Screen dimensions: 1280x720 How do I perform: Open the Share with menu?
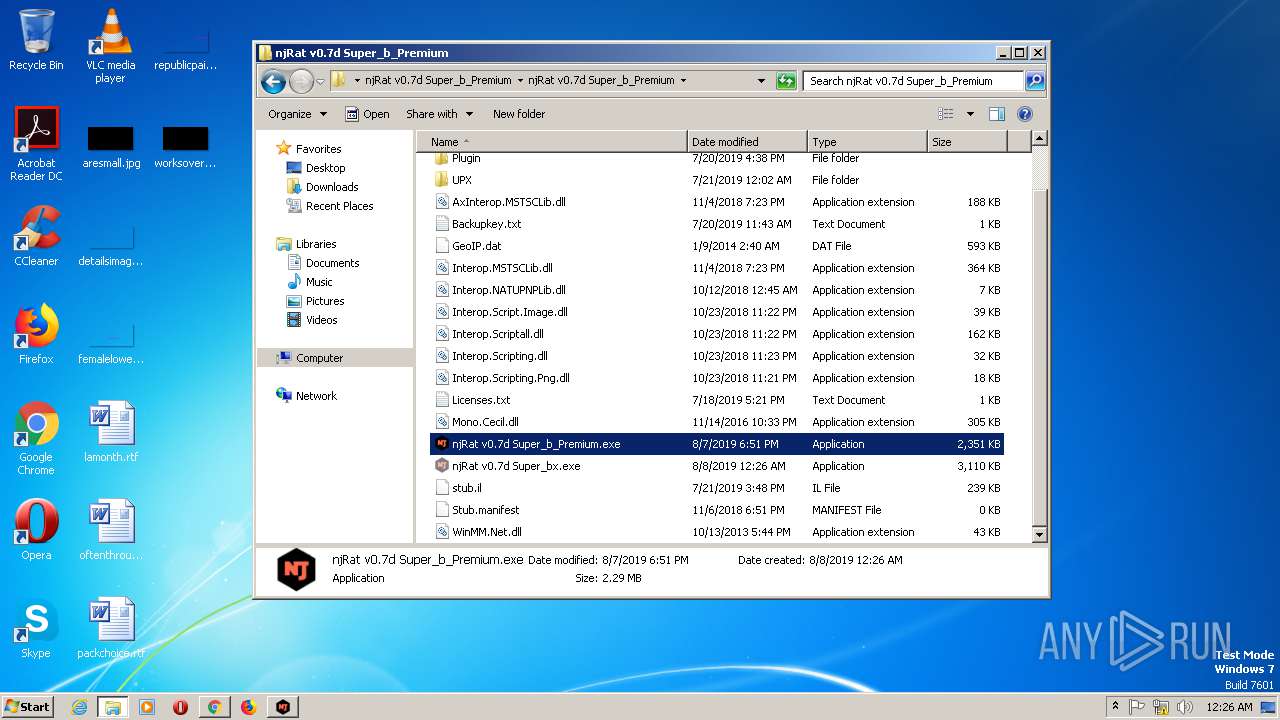click(x=439, y=114)
